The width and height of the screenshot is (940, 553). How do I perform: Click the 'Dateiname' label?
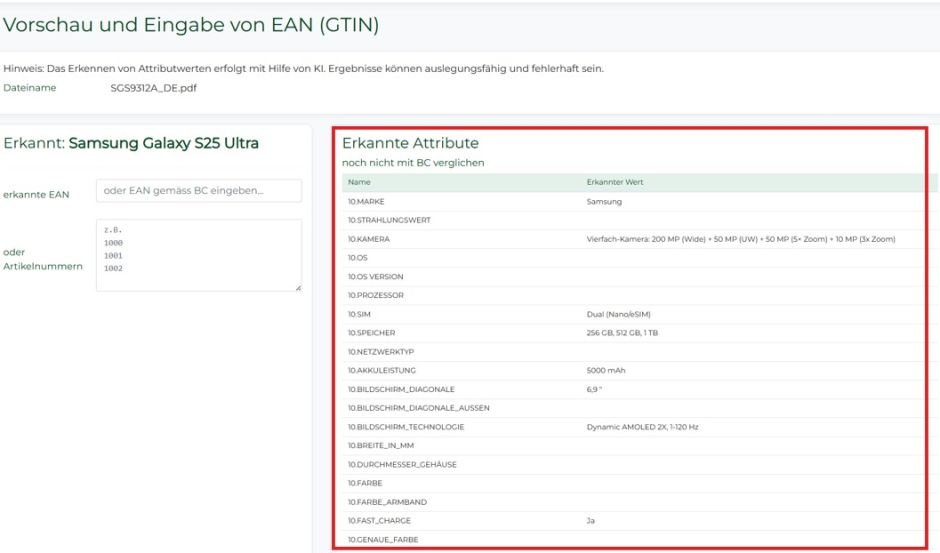(29, 88)
